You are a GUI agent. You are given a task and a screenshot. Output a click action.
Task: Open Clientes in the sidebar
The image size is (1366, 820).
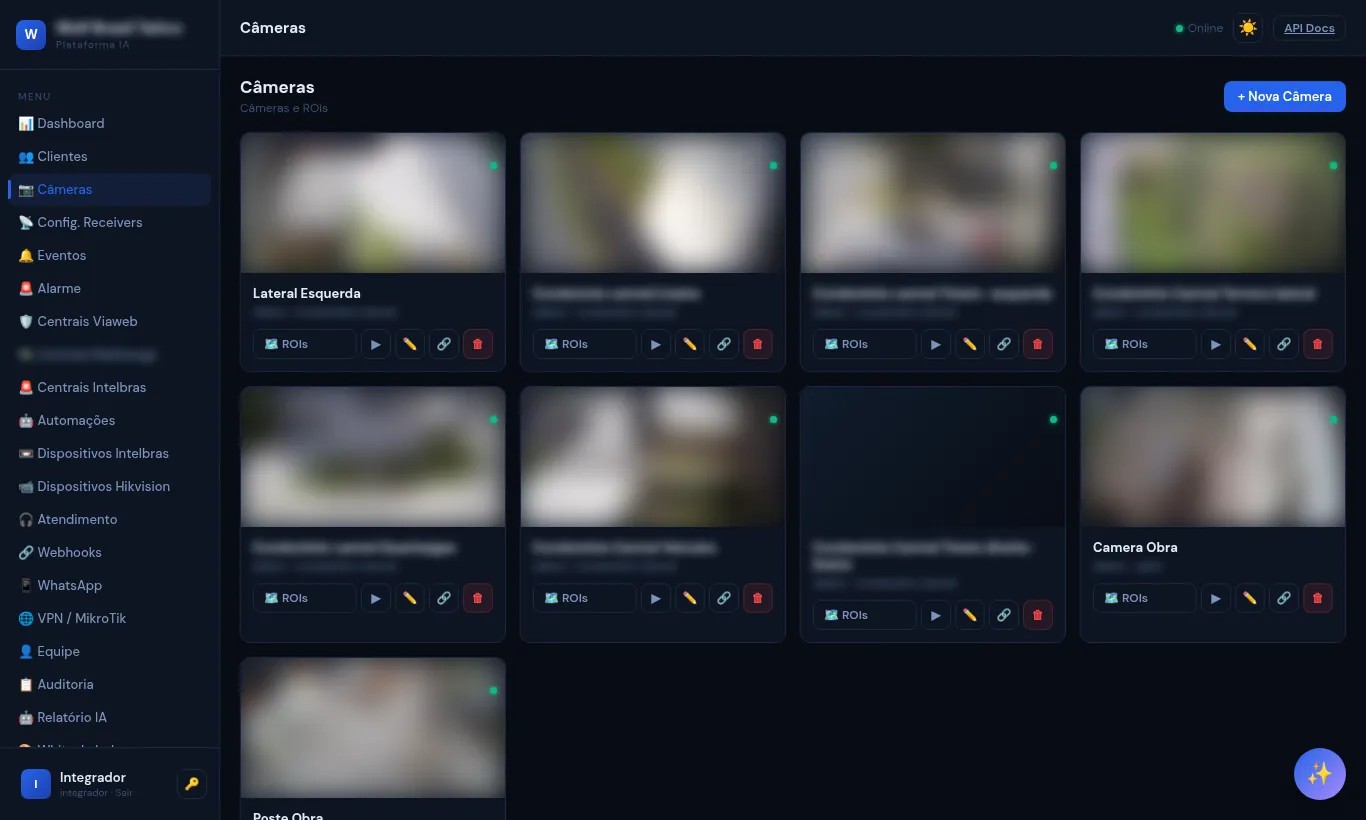(109, 156)
